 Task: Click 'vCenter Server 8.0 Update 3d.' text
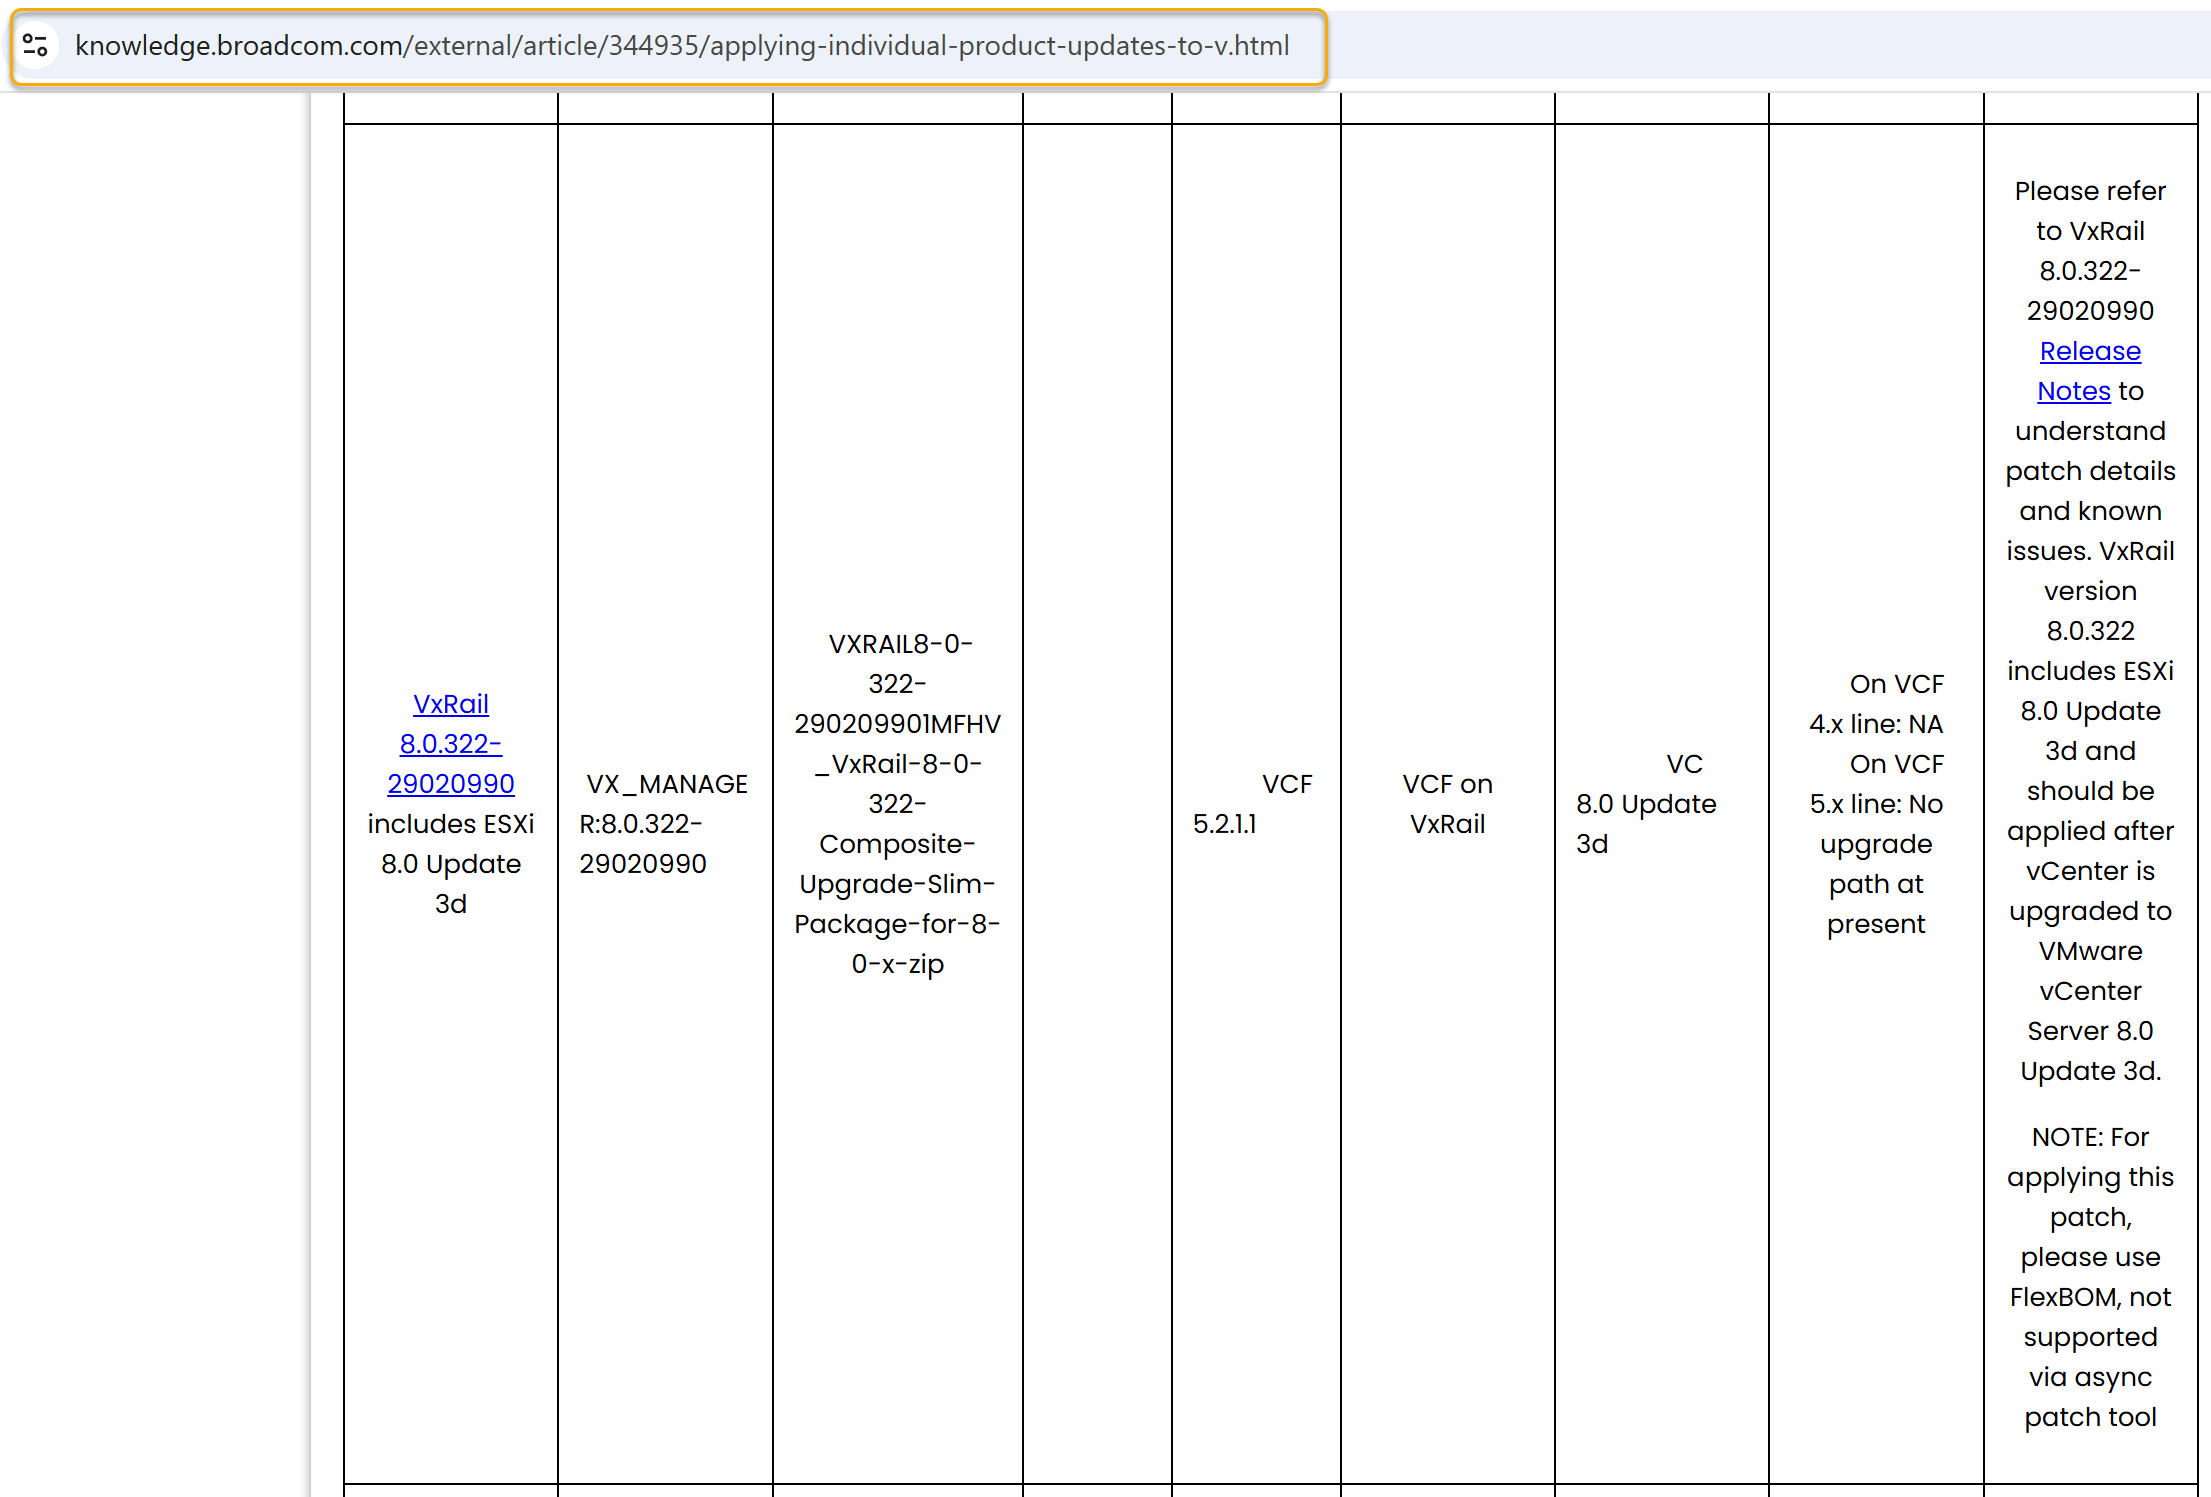tap(2089, 1032)
